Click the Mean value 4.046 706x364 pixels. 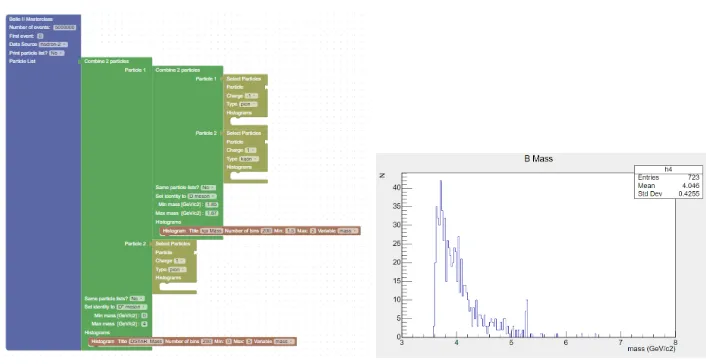point(691,186)
